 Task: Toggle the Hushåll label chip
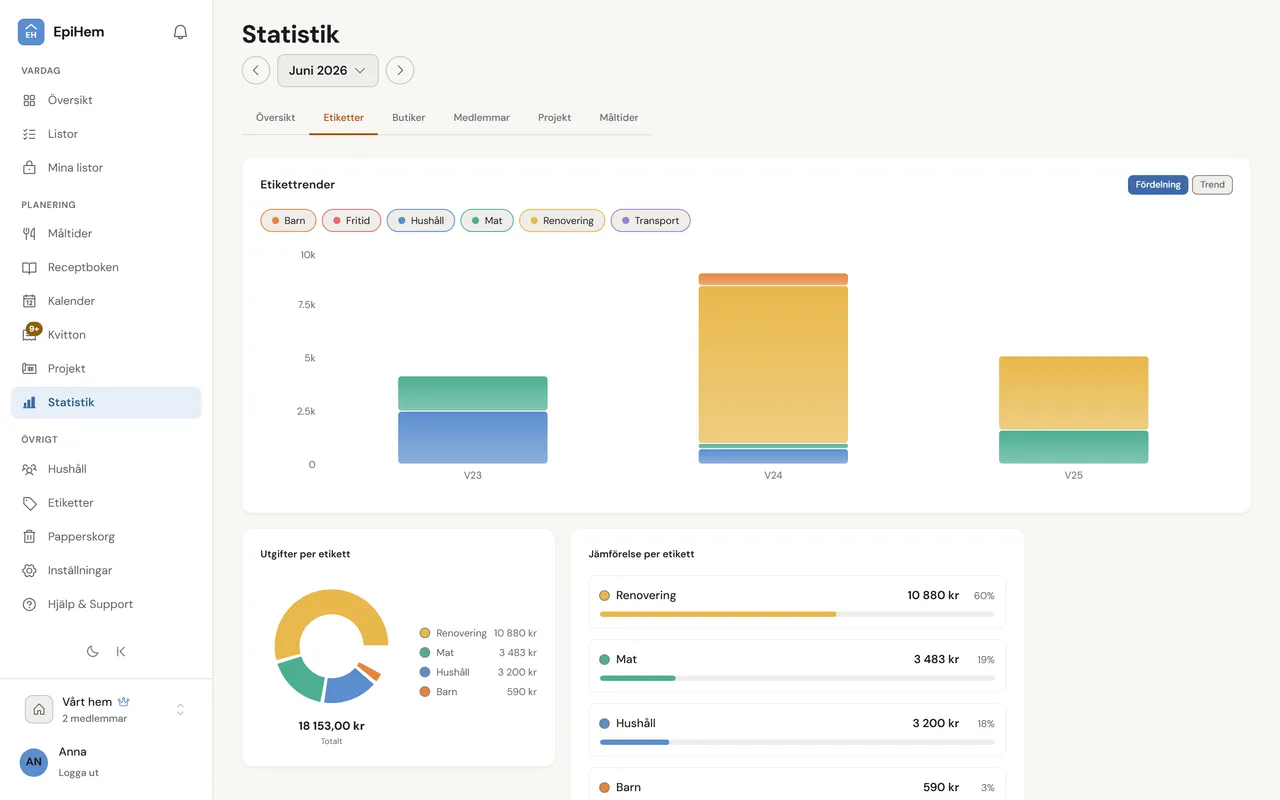[421, 221]
